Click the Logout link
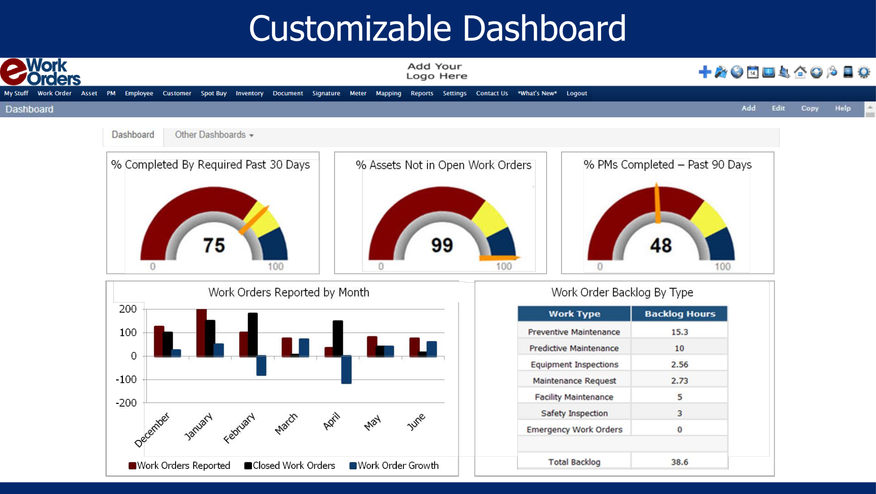 point(577,94)
